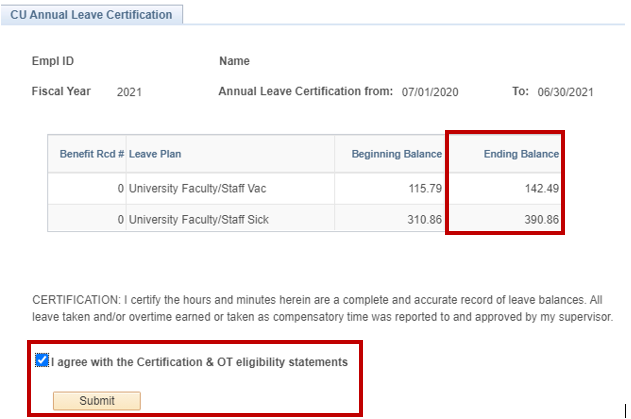Click the 115.79 vacation beginning balance
Image resolution: width=631 pixels, height=419 pixels.
(x=425, y=188)
